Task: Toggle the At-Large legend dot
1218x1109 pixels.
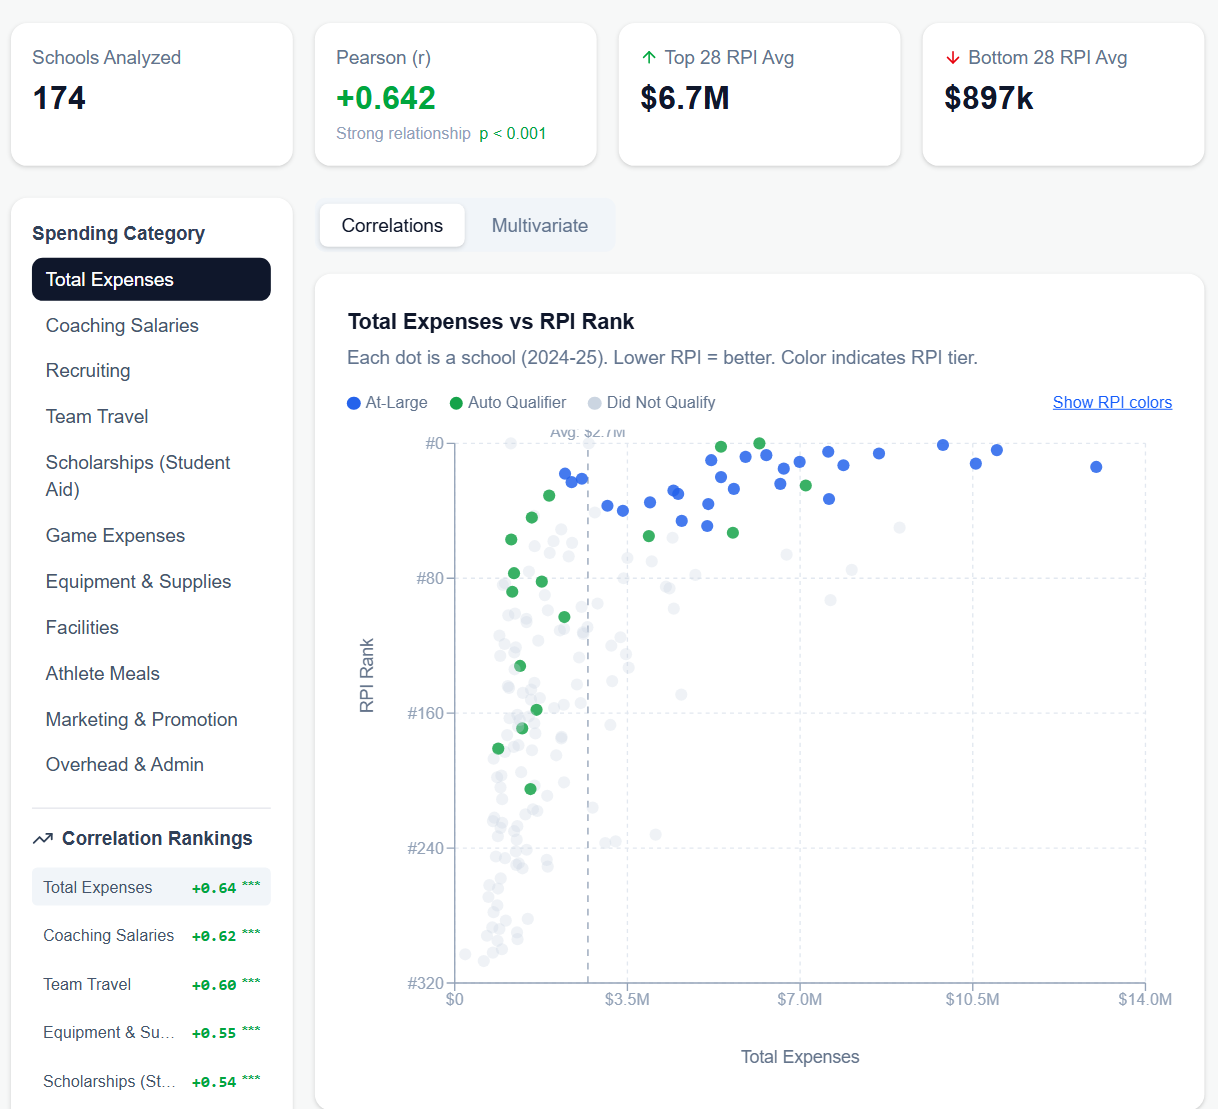Action: pyautogui.click(x=354, y=403)
